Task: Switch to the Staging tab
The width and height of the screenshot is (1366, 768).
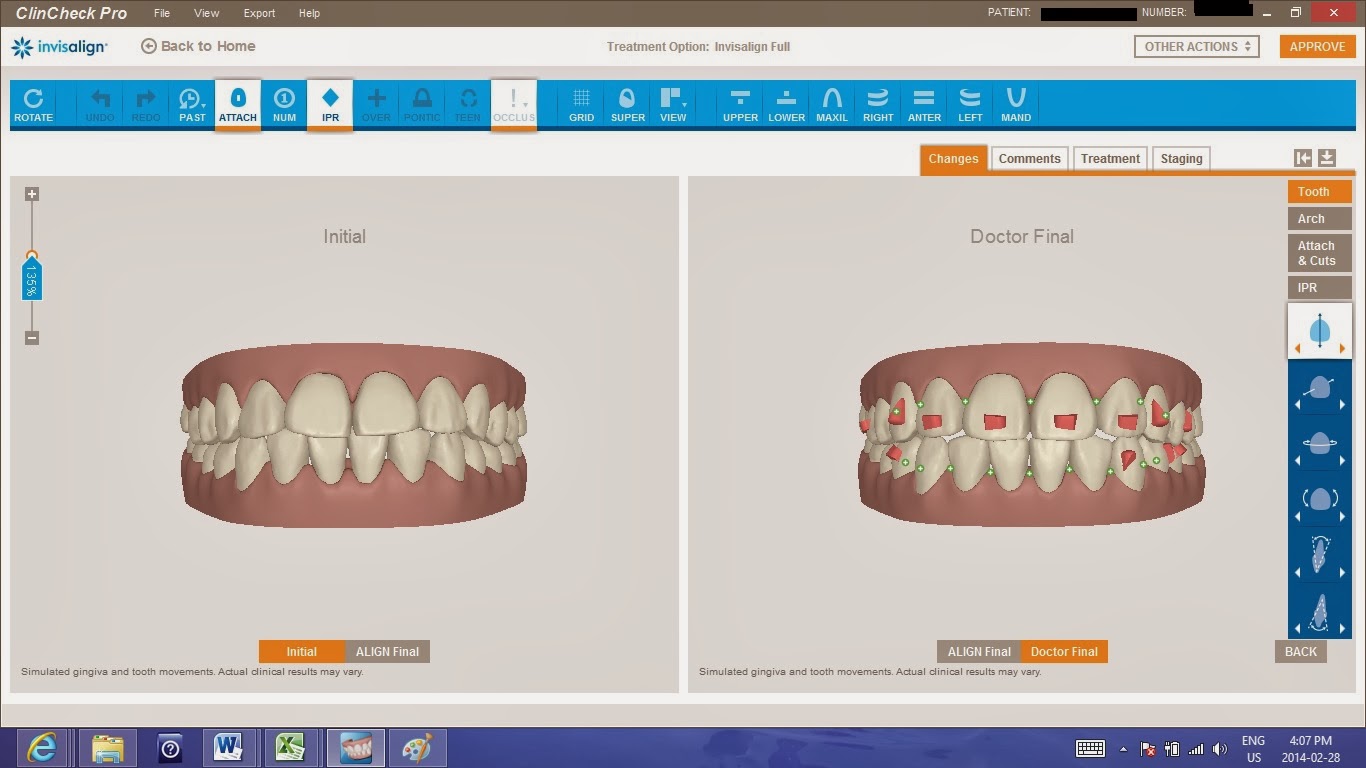Action: (1181, 158)
